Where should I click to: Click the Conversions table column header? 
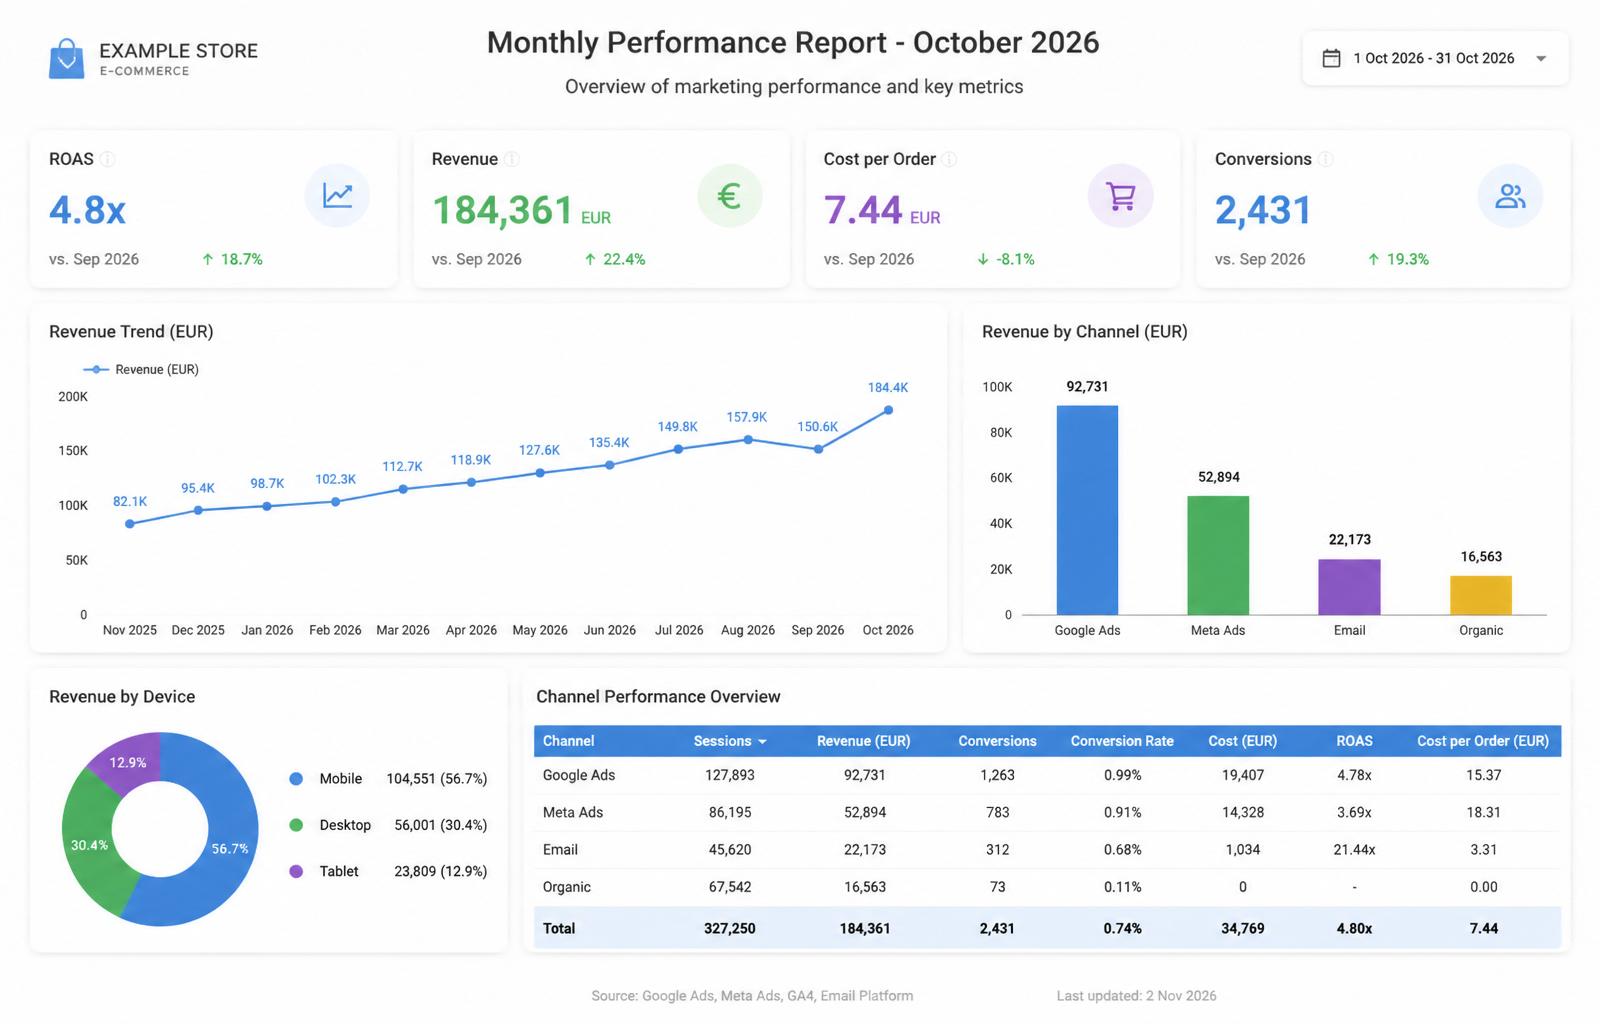click(997, 741)
